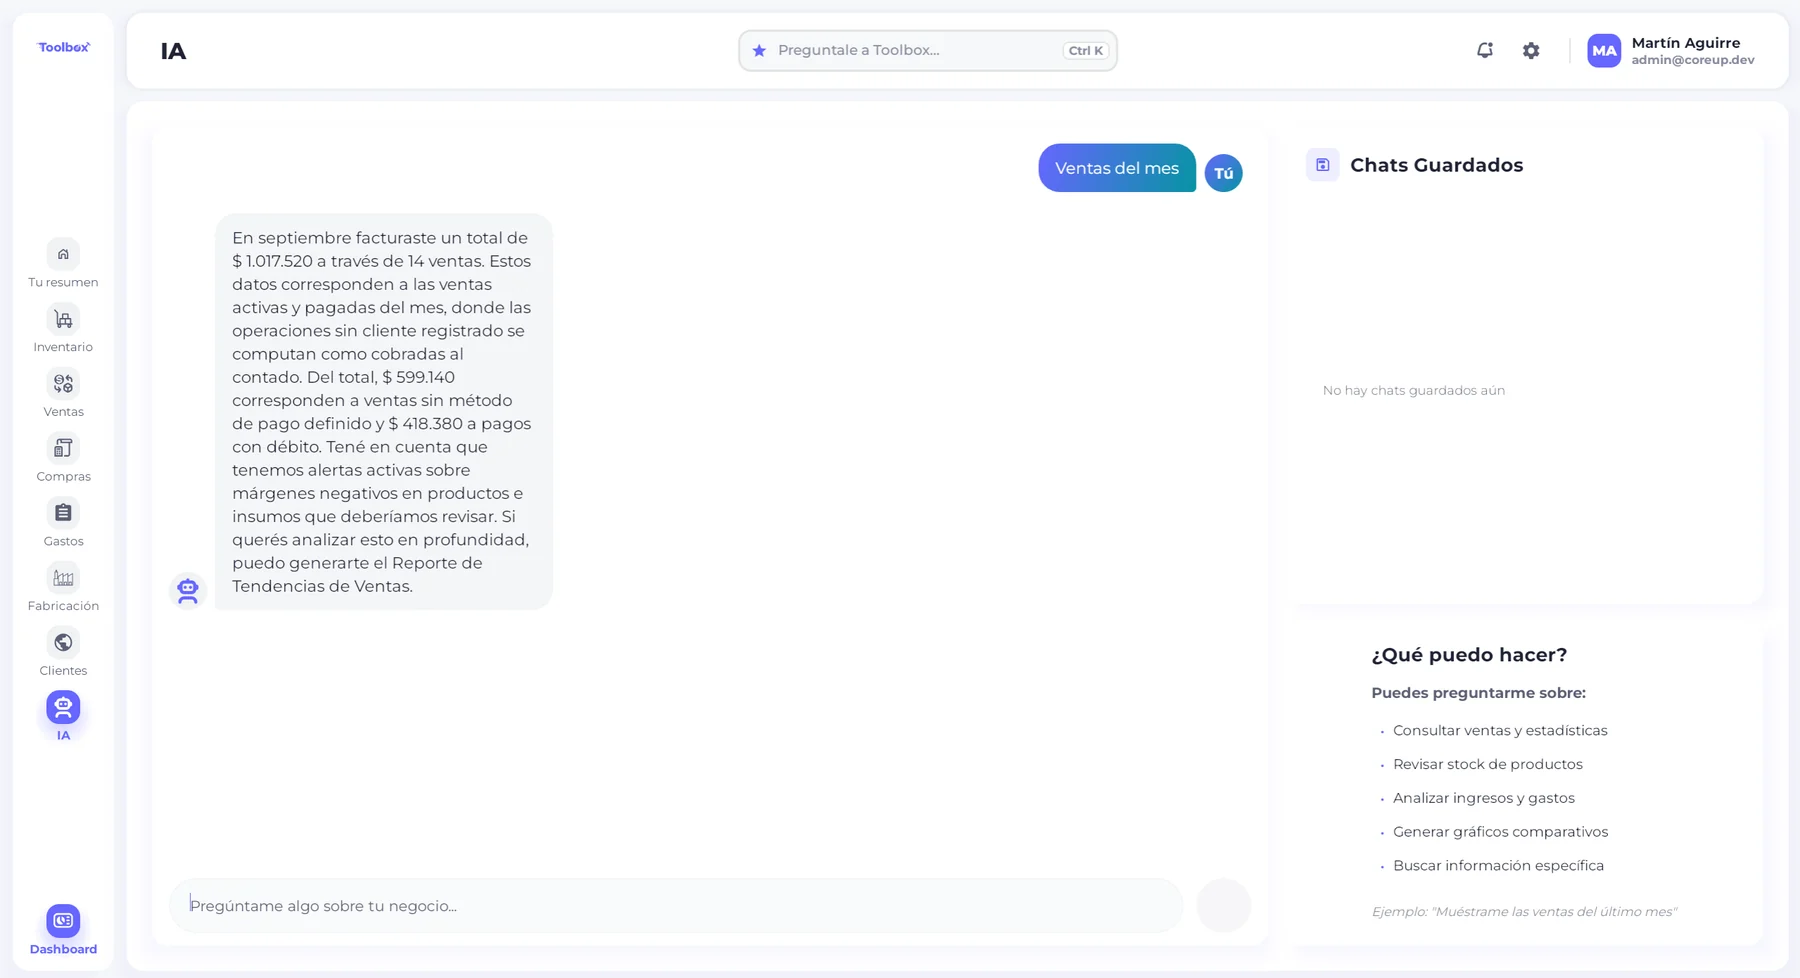
Task: Select the Compras menu label
Action: pyautogui.click(x=63, y=476)
